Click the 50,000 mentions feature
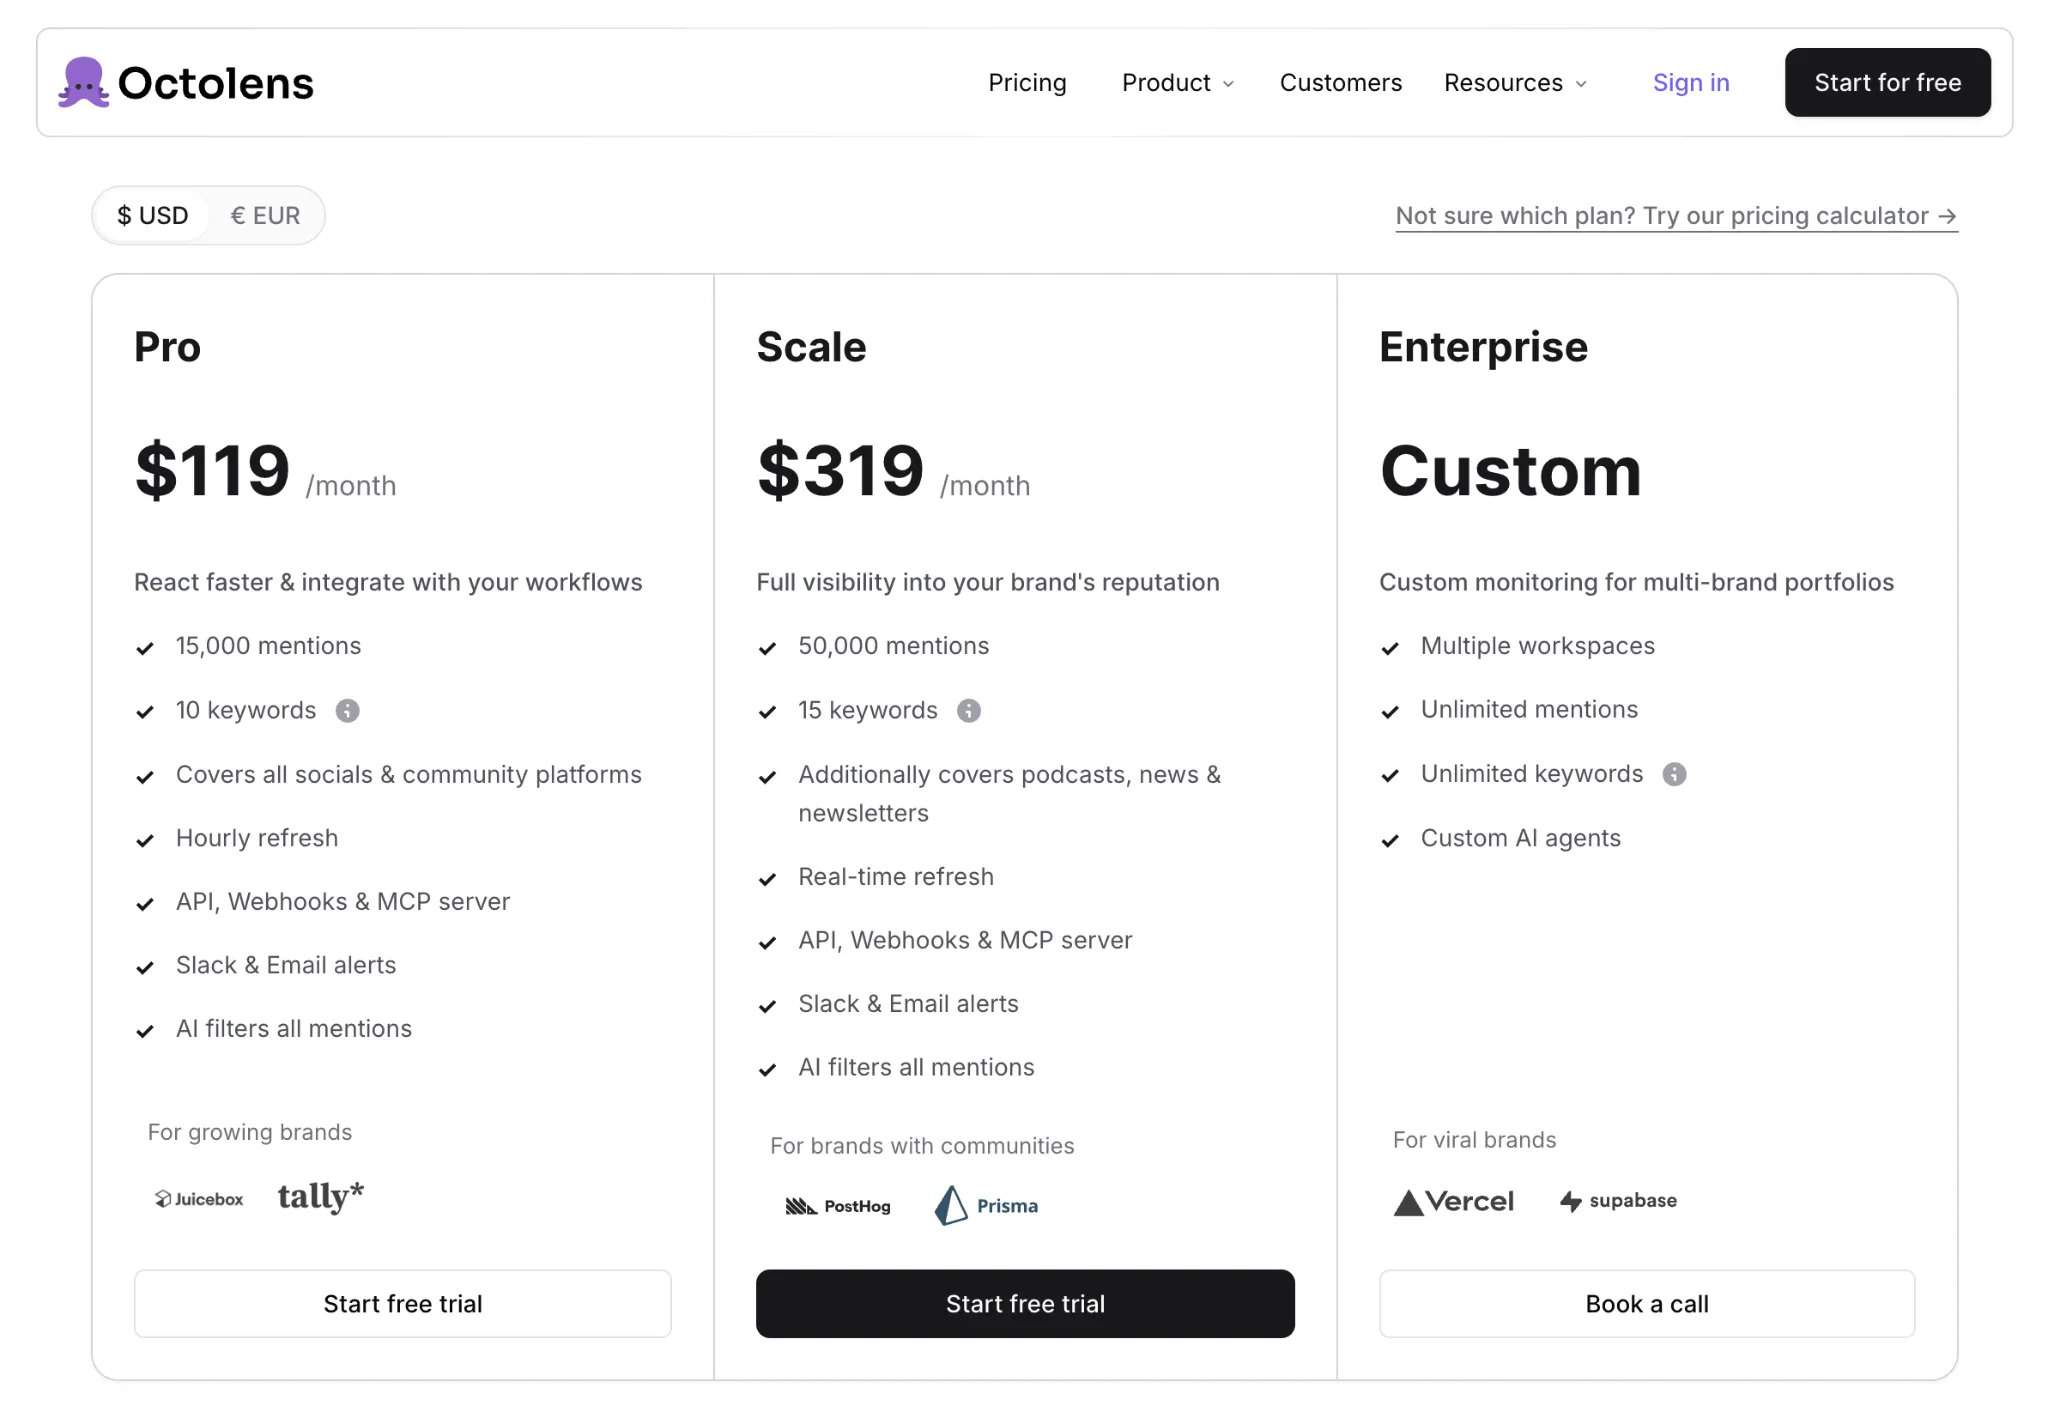The height and width of the screenshot is (1413, 2048). click(x=893, y=646)
